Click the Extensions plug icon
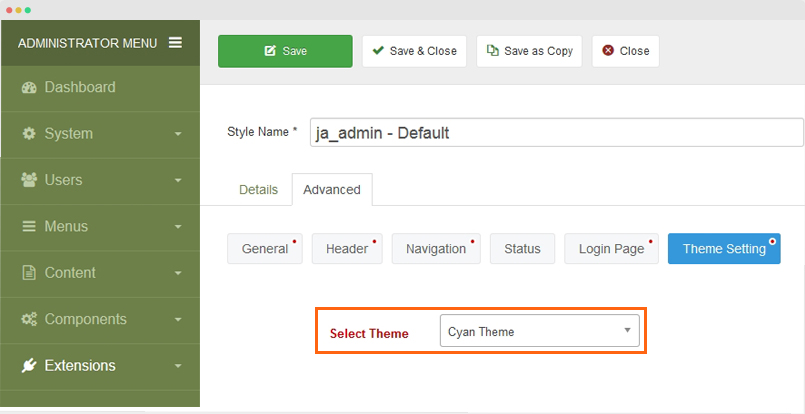This screenshot has height=414, width=805. 29,366
